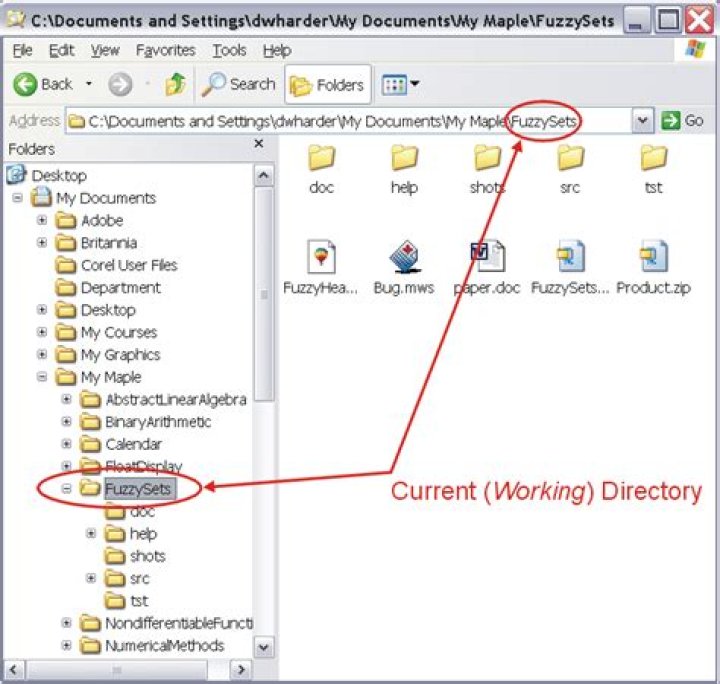Expand the Adobe folder node

[x=42, y=220]
